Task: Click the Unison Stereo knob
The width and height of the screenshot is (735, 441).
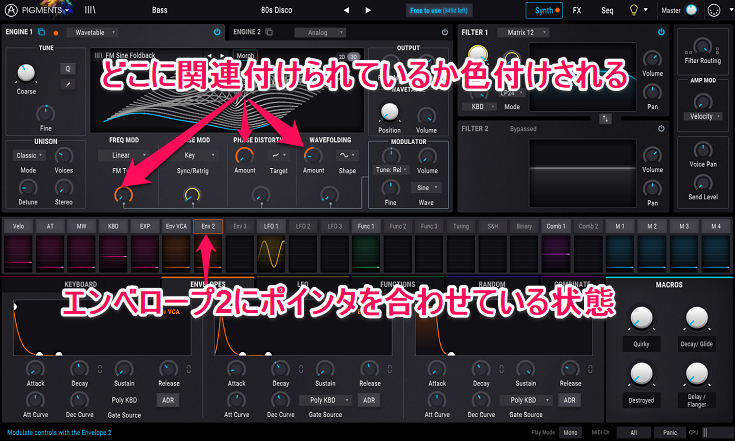Action: [64, 188]
